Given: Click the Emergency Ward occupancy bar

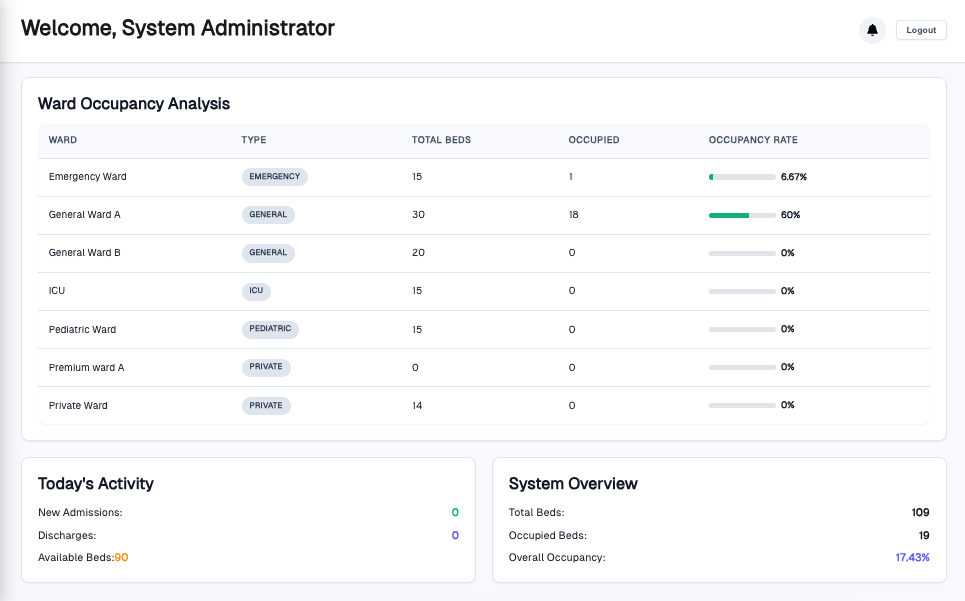Looking at the screenshot, I should point(741,176).
